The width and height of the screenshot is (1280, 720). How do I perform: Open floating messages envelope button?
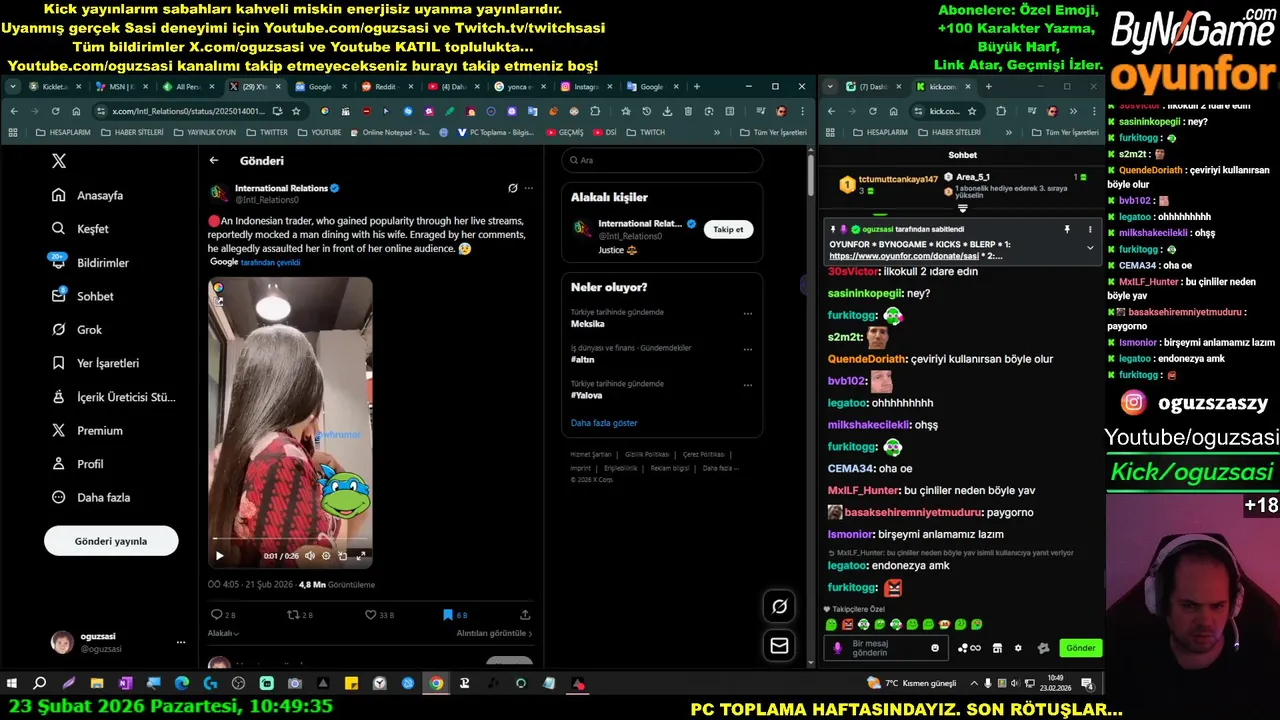click(779, 646)
